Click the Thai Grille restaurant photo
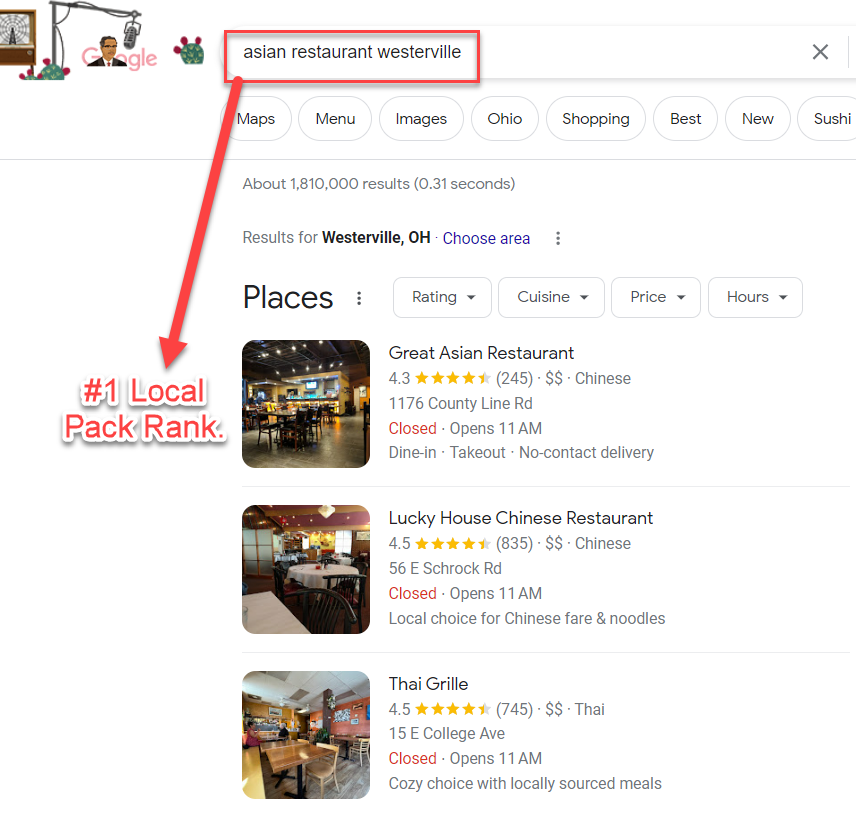Screen dimensions: 856x818 coord(306,734)
